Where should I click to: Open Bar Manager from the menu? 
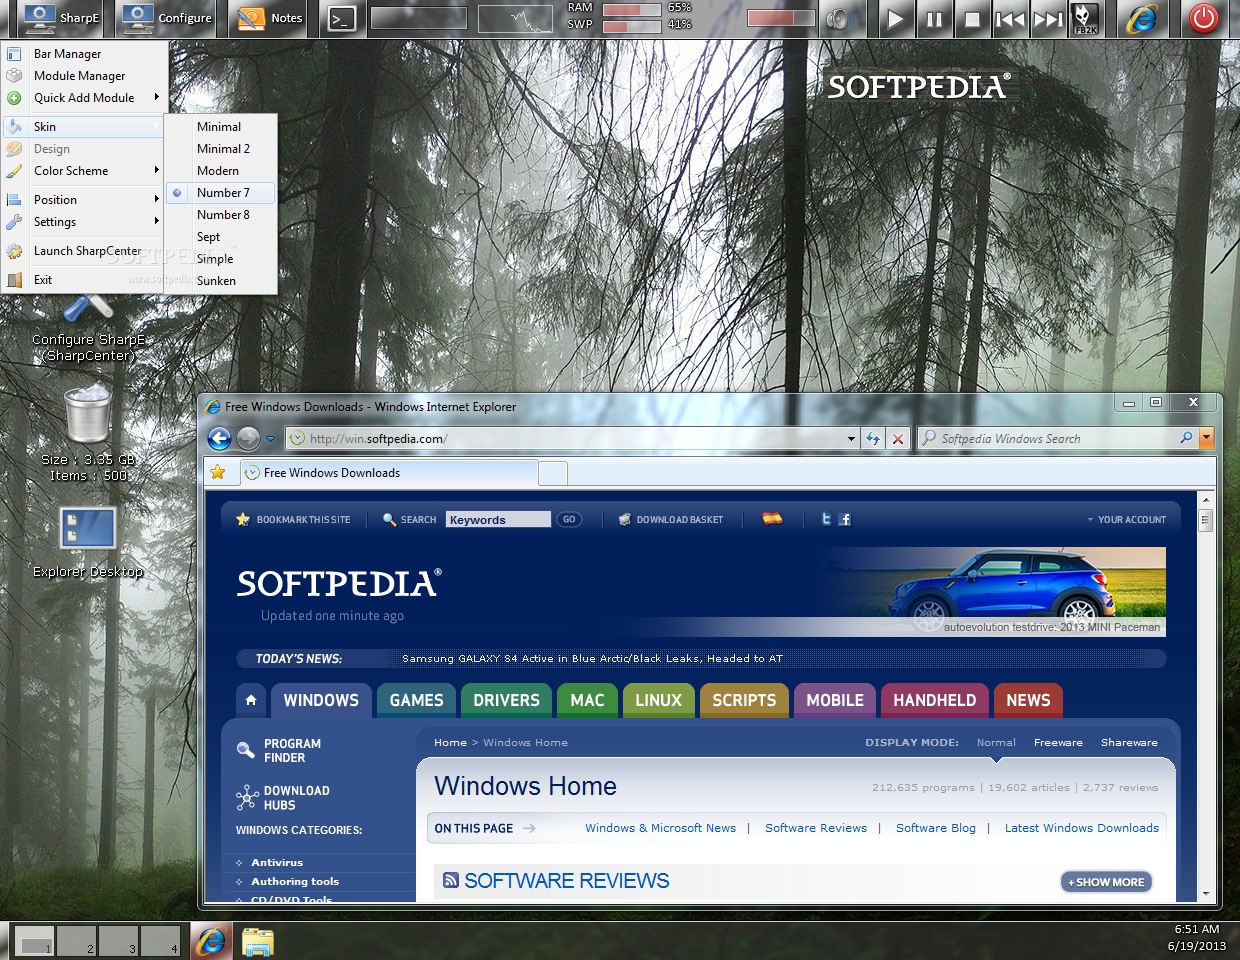(85, 54)
